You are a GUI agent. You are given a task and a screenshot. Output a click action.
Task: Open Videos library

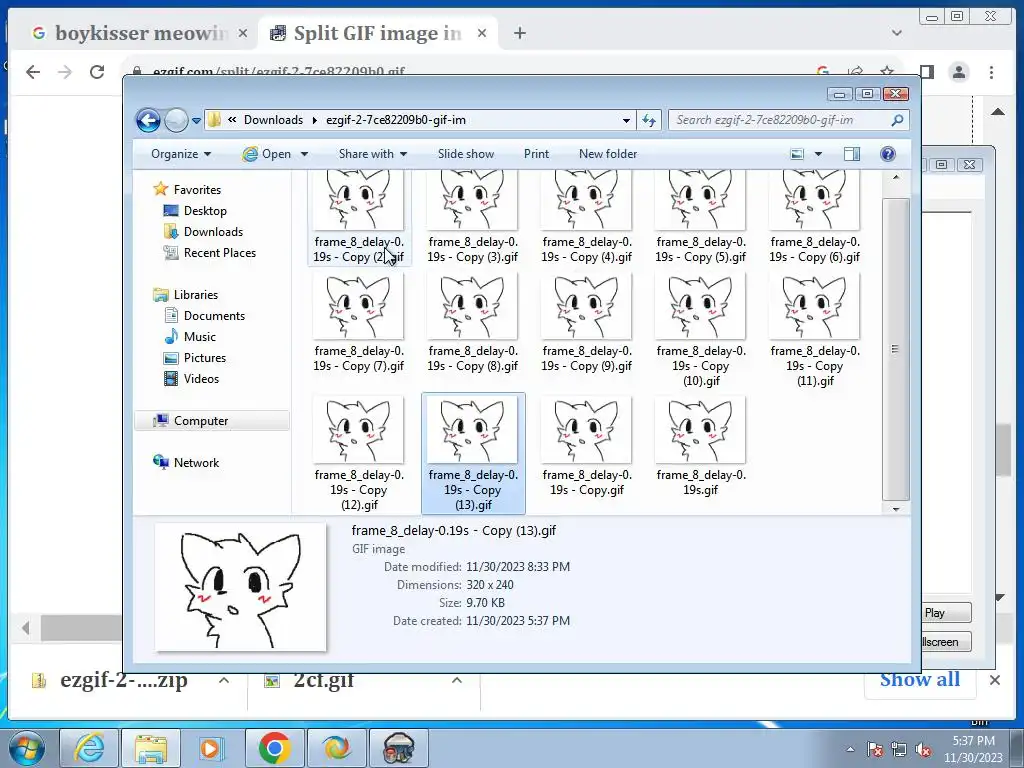201,379
